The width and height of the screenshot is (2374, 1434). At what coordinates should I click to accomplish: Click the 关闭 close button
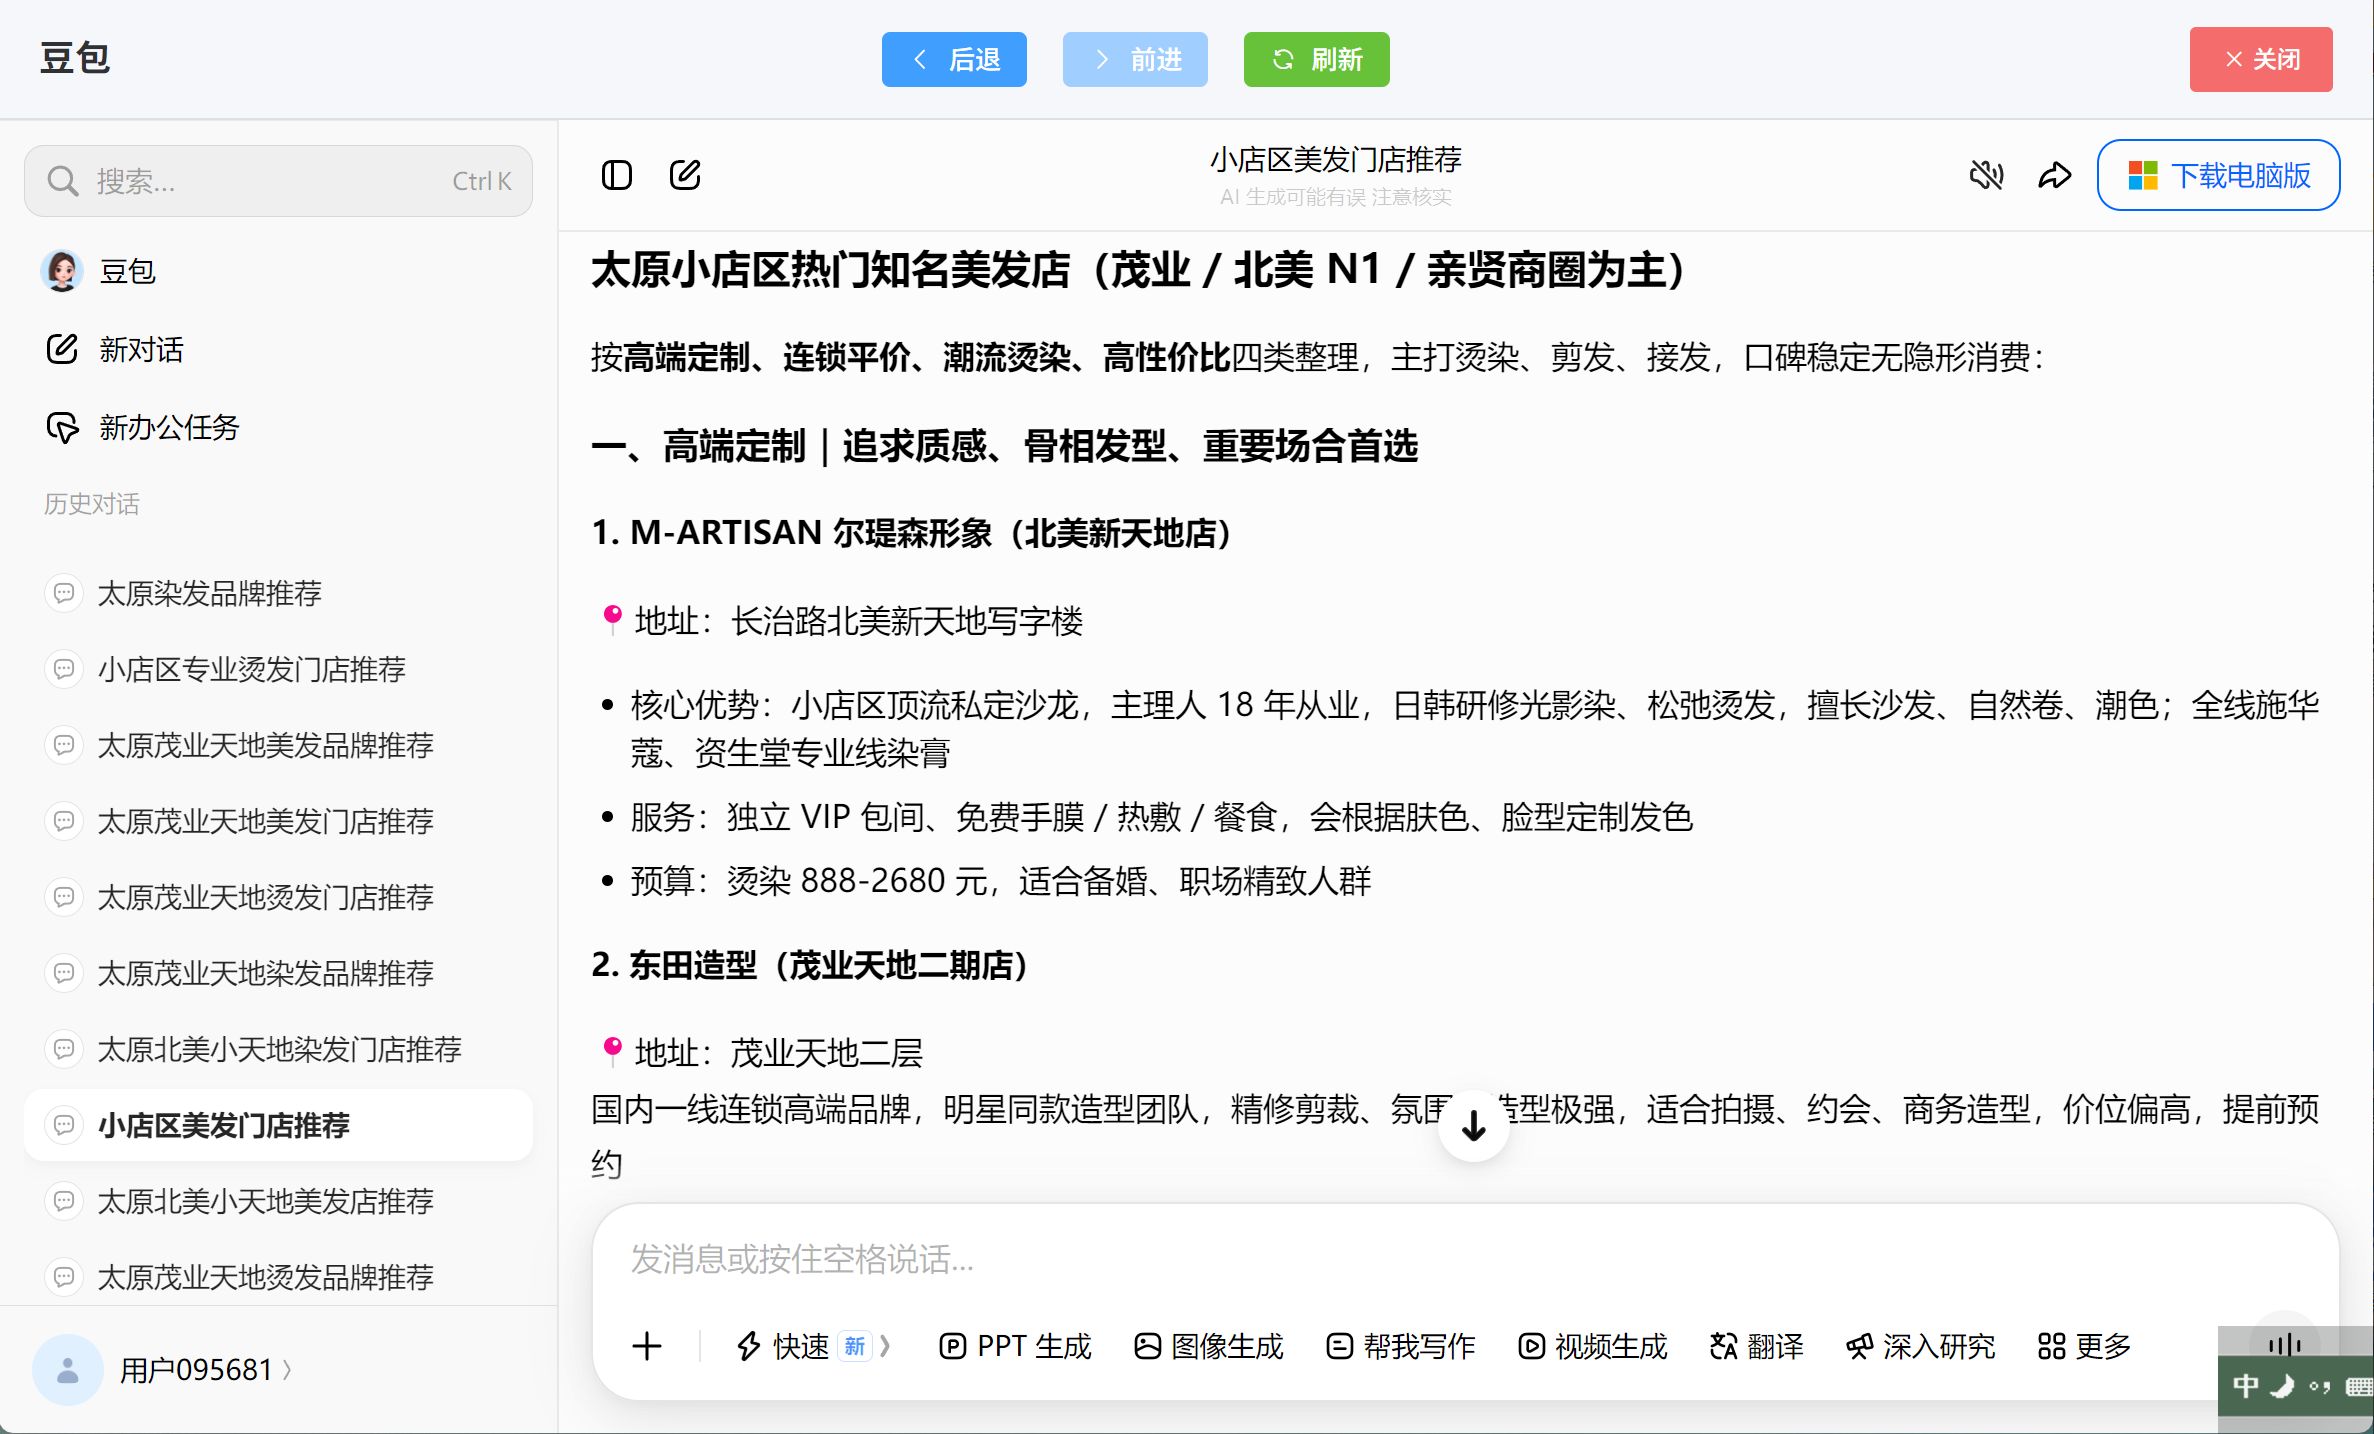[2261, 59]
